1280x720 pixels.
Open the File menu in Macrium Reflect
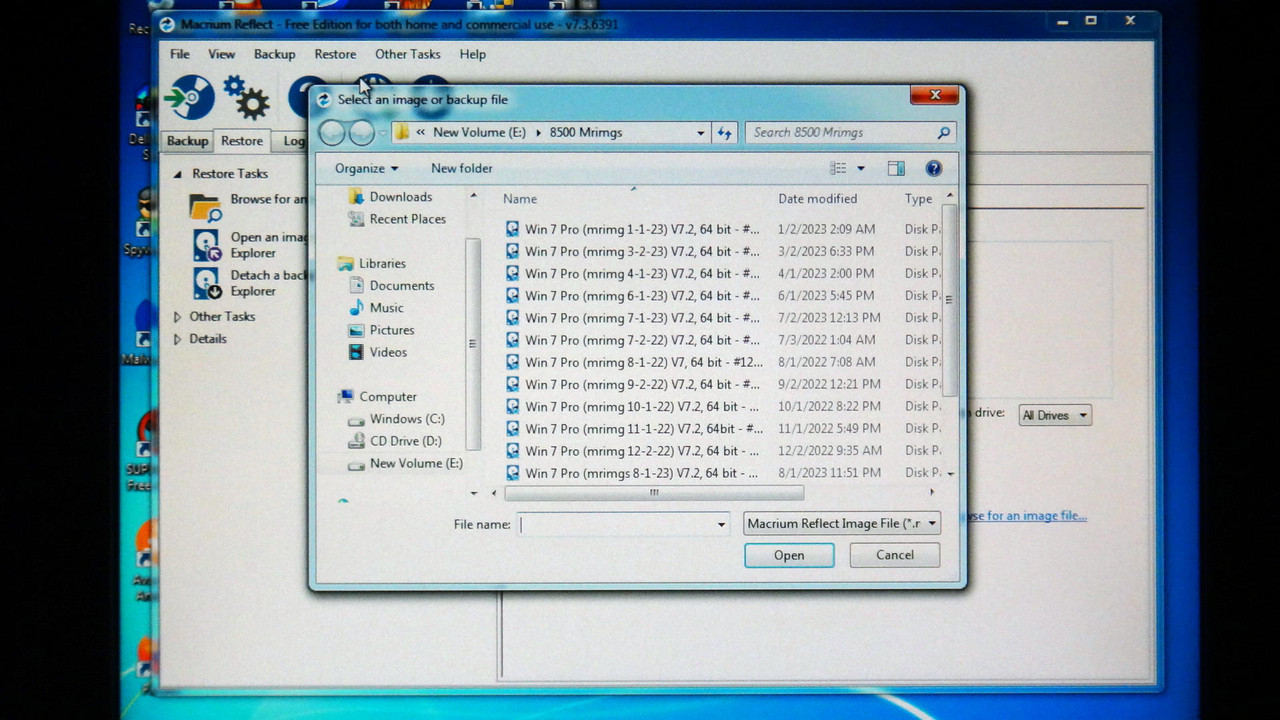(x=180, y=54)
